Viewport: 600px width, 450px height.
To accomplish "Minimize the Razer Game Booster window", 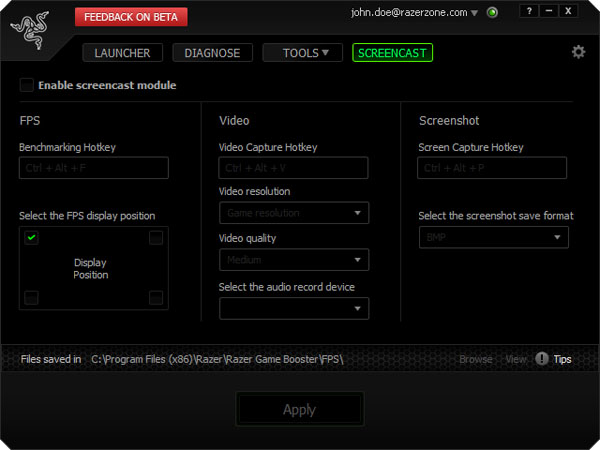I will tap(549, 11).
